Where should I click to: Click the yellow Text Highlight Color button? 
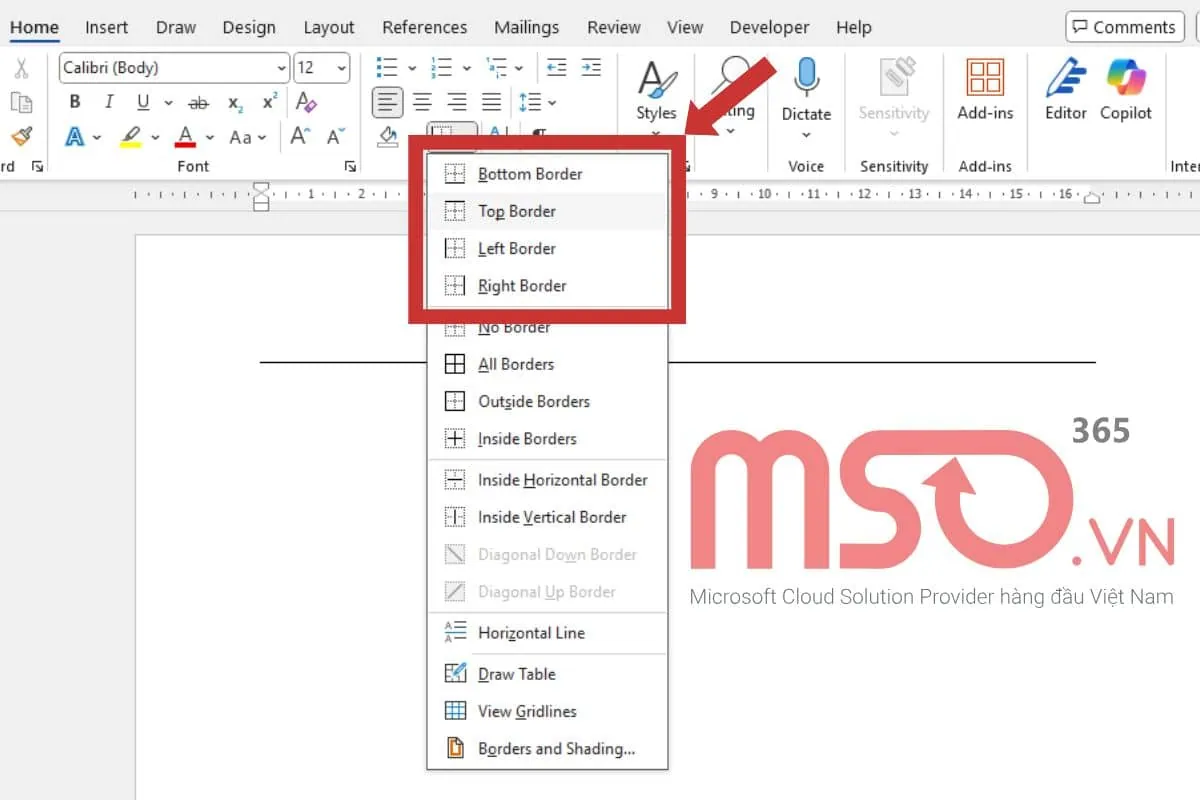tap(130, 136)
